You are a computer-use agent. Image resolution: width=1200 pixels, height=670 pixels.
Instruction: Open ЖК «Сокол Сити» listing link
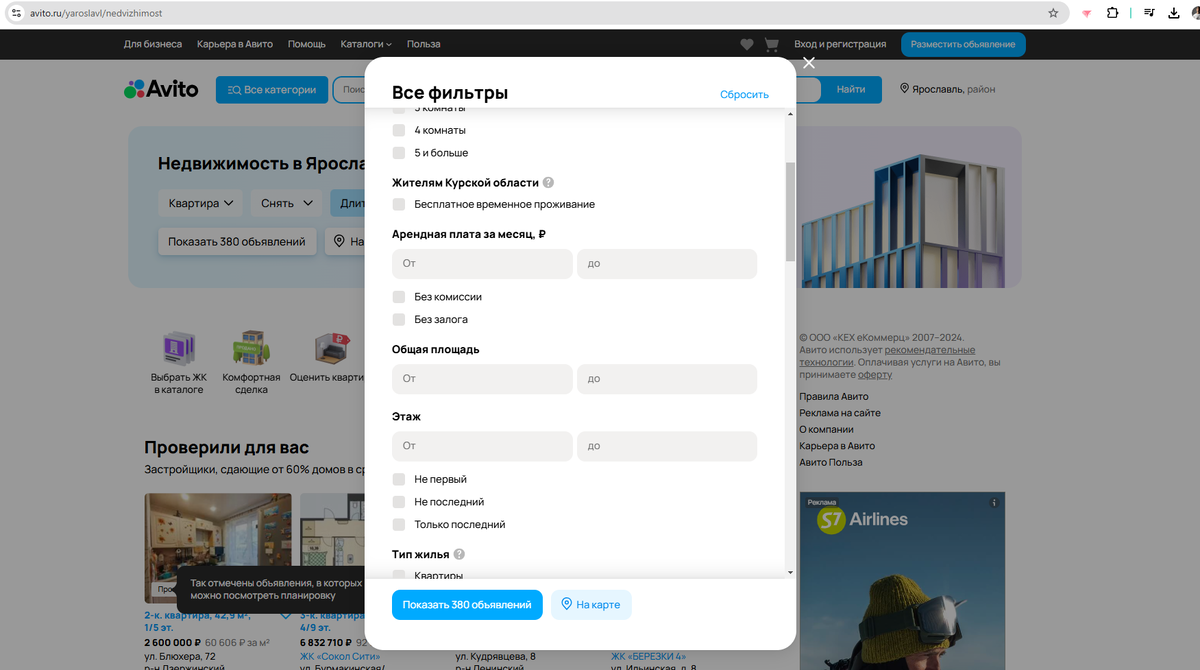[339, 656]
